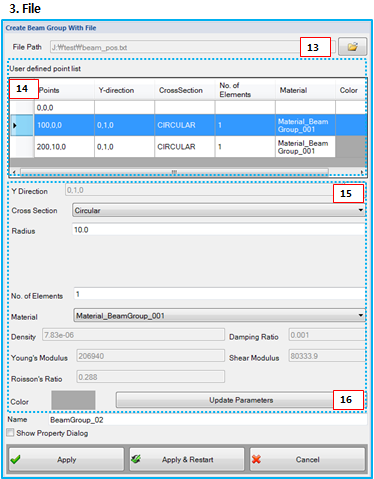
Task: Select the point cell 200,10,0
Action: 64,147
